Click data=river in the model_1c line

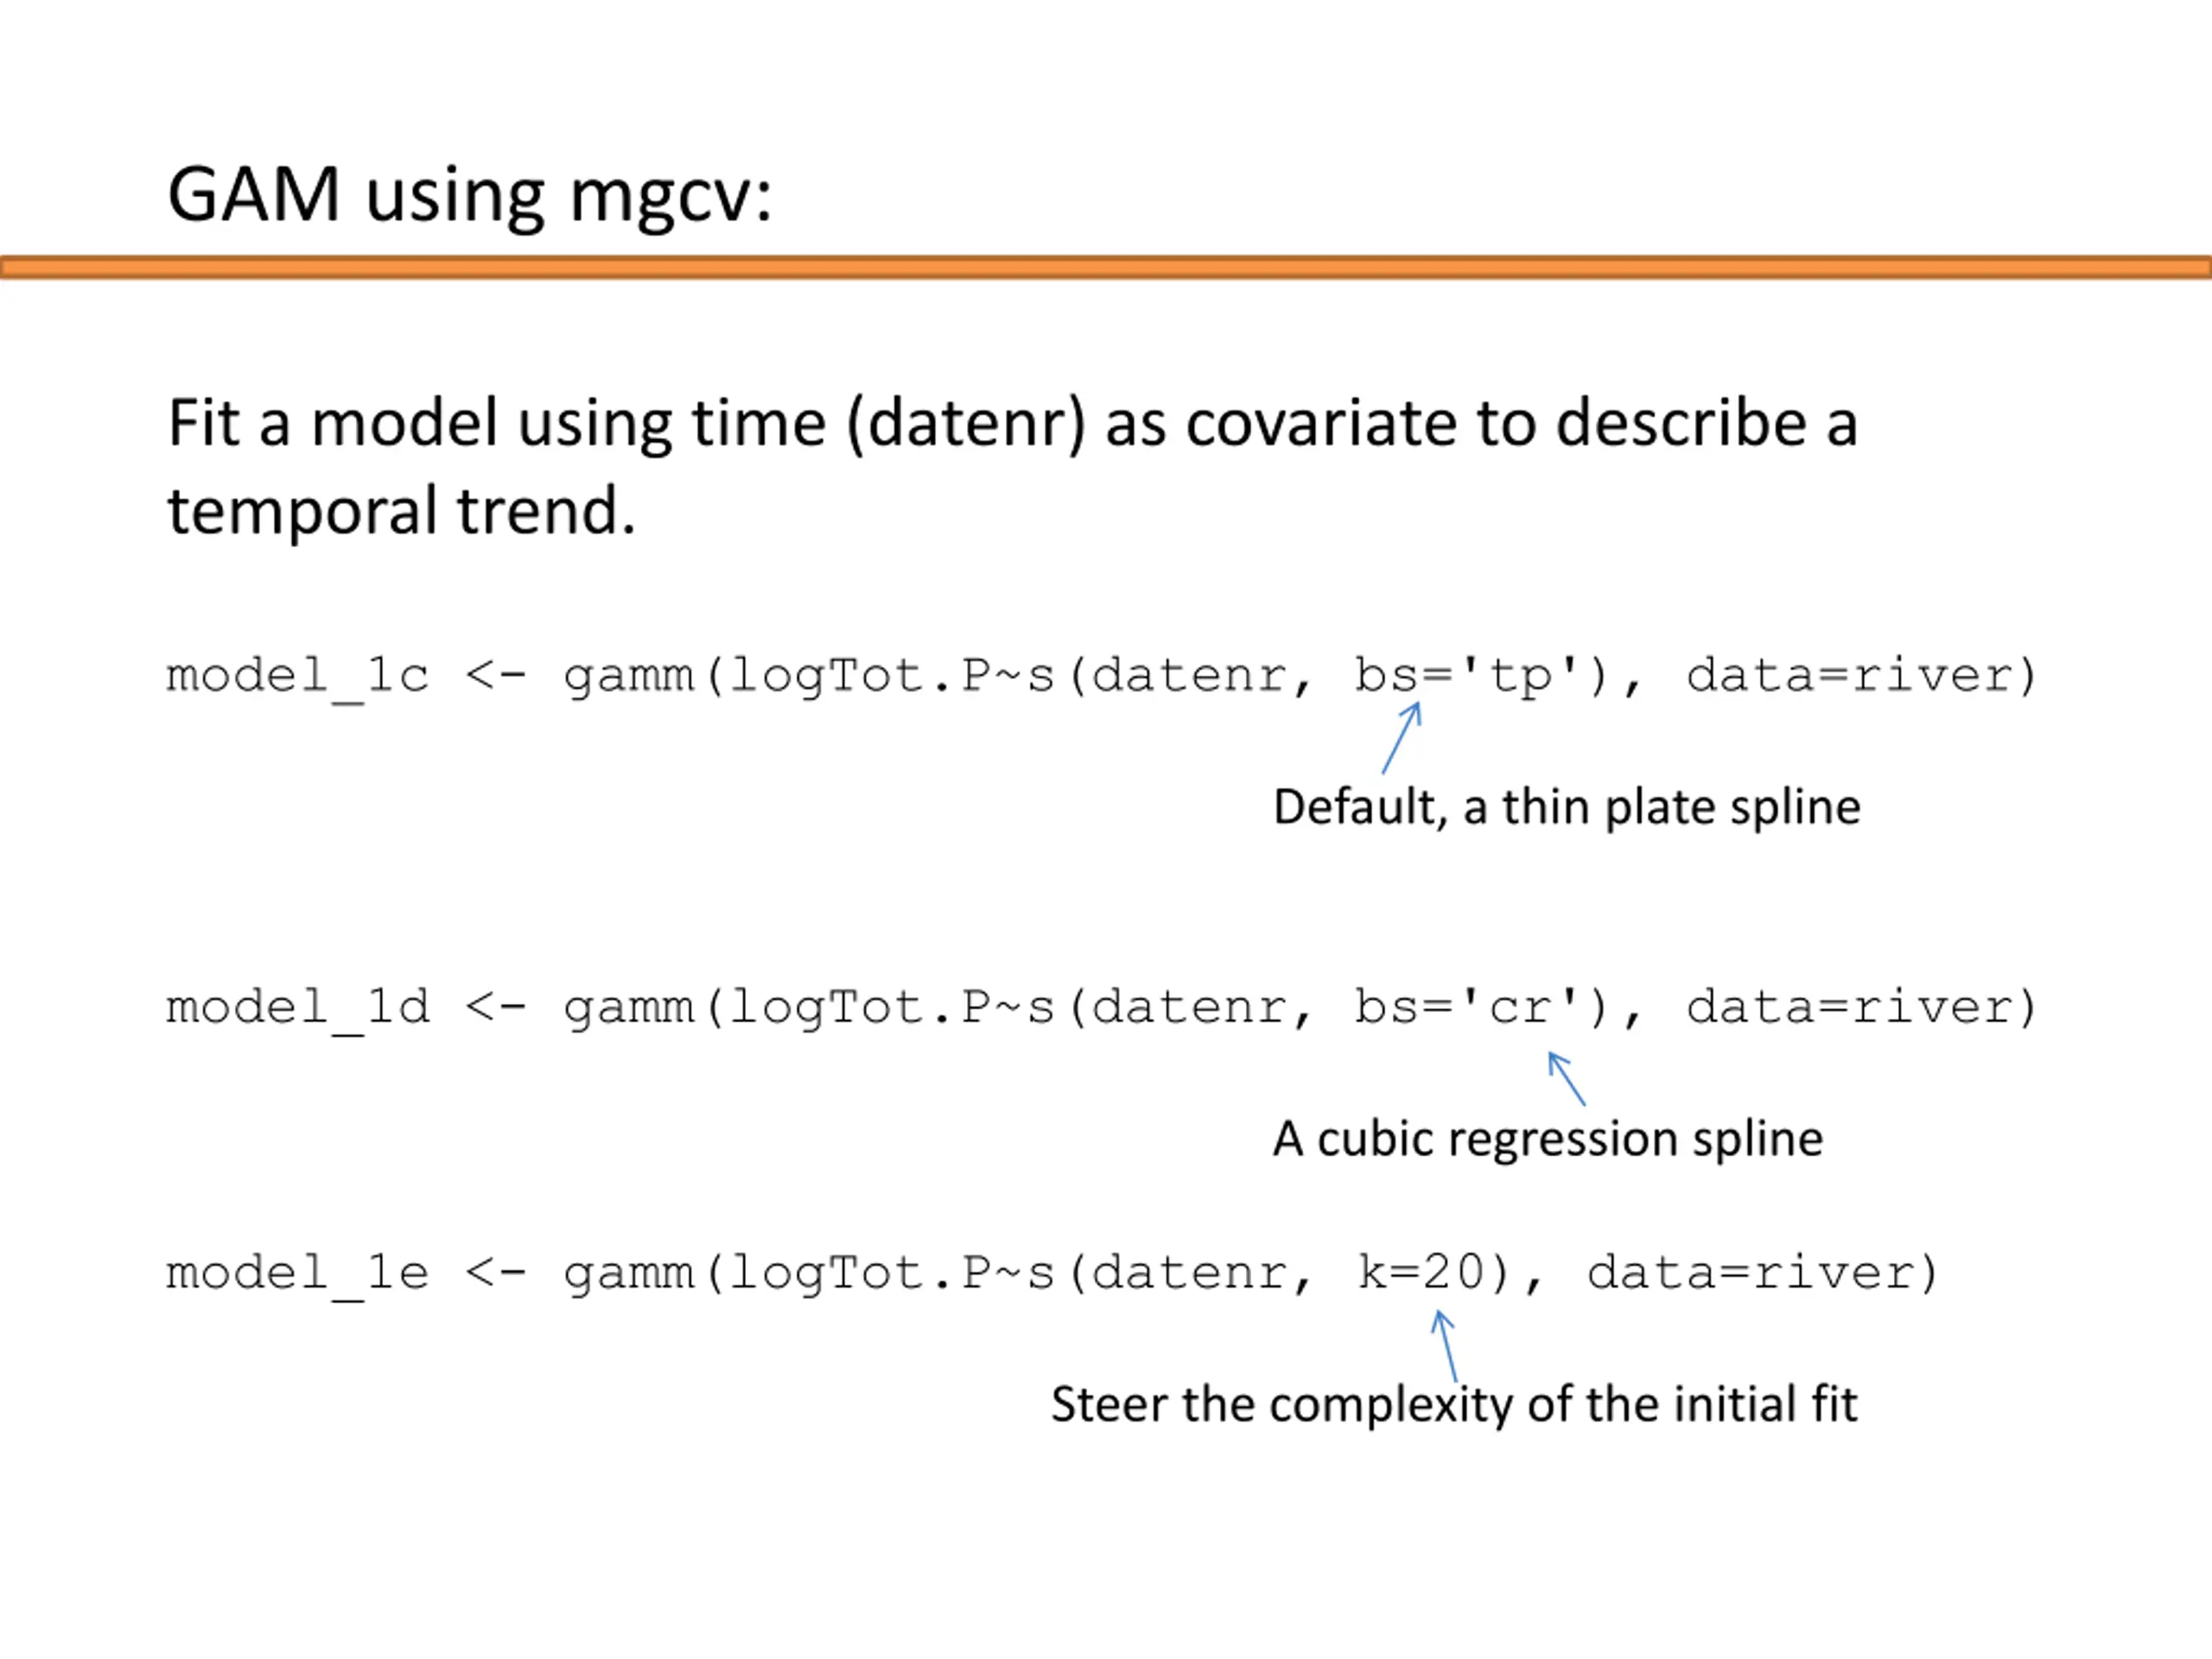1860,677
